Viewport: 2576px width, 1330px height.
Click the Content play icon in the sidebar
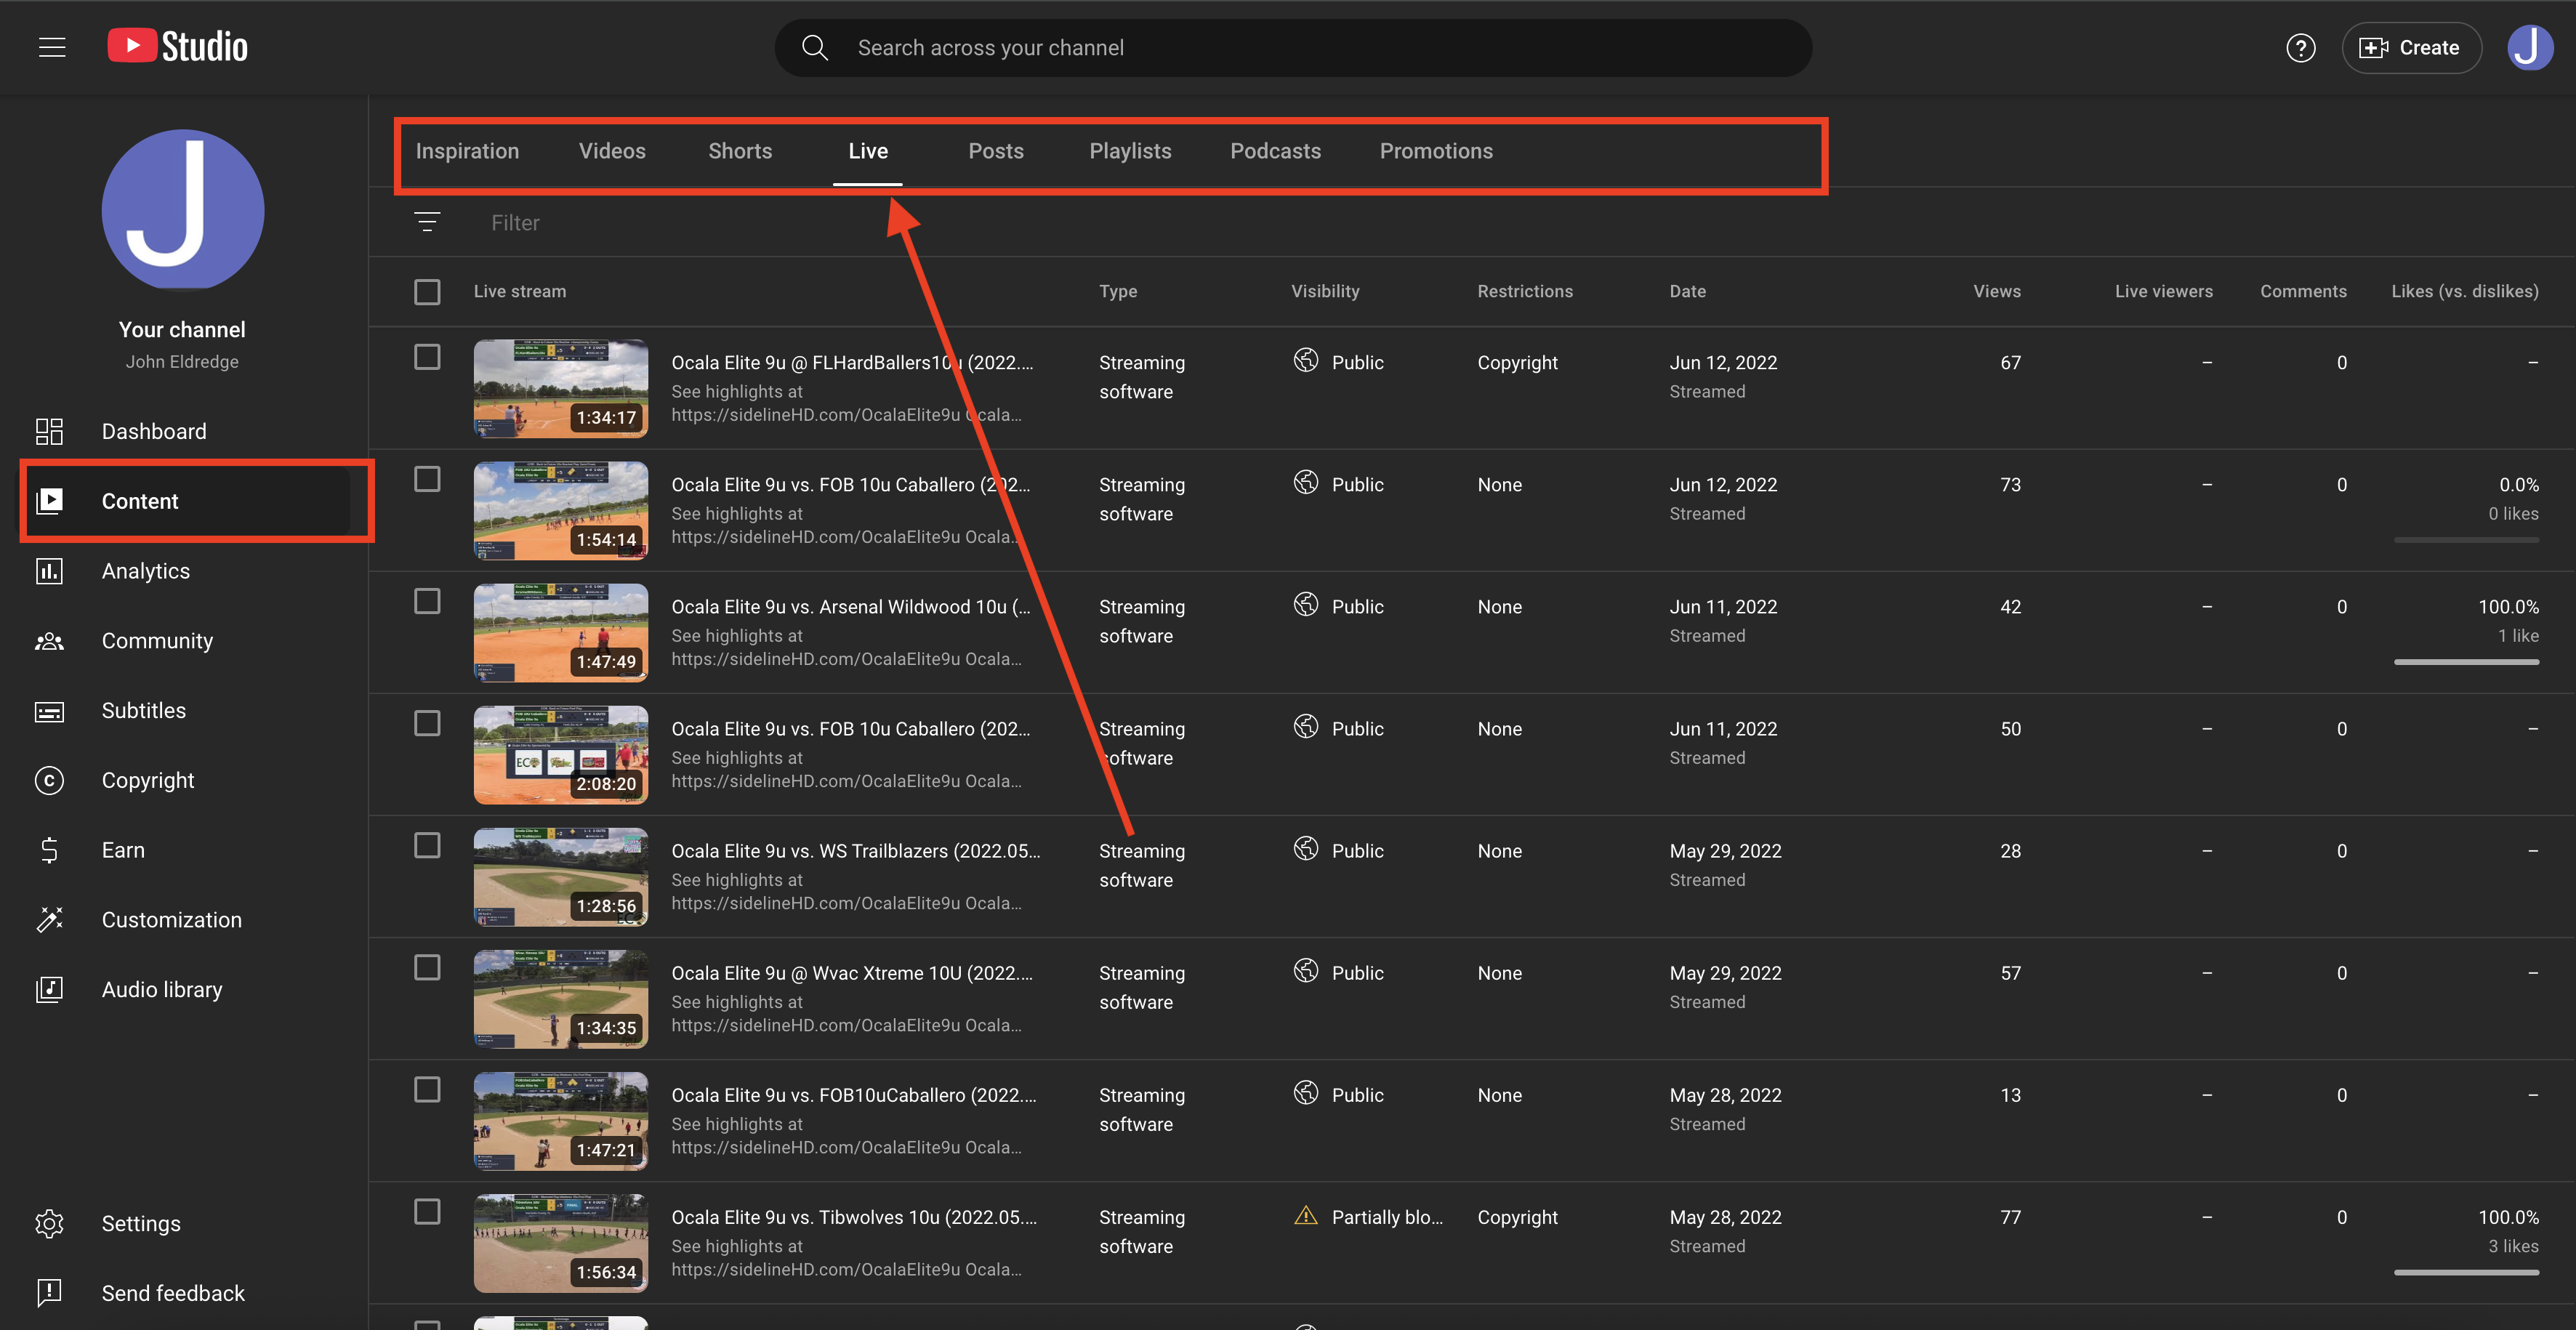(49, 501)
